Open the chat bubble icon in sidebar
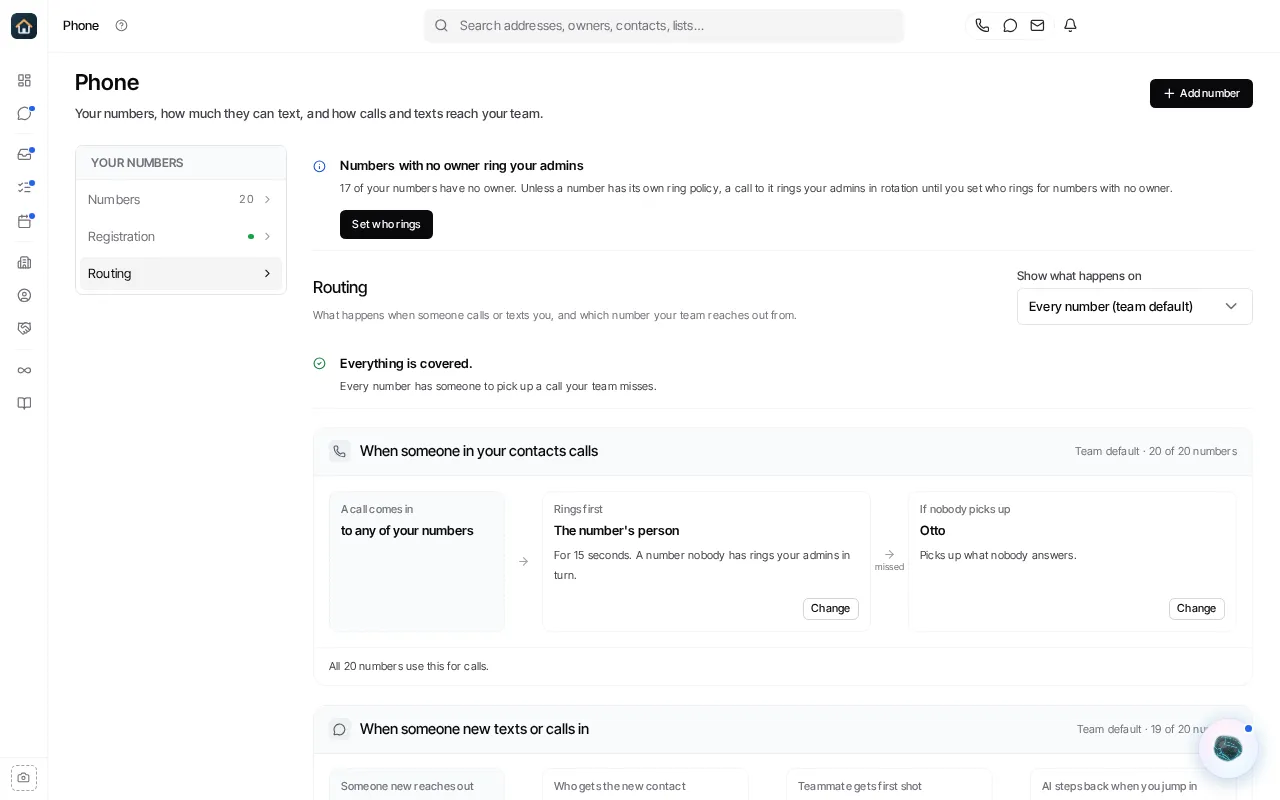Screen dimensions: 1280x800 click(24, 113)
